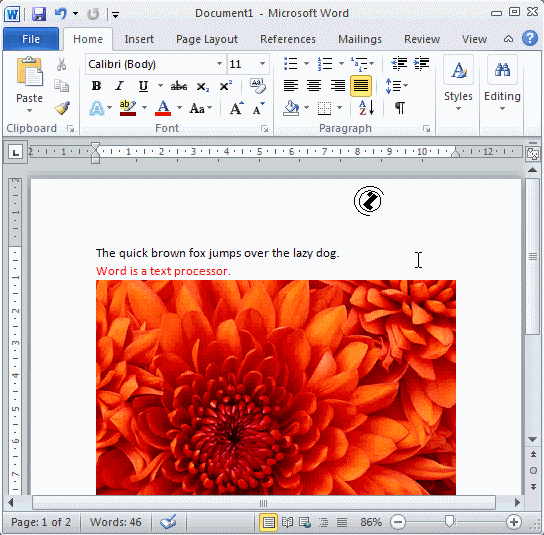Screen dimensions: 544x535
Task: Toggle Strikethrough formatting
Action: [179, 86]
